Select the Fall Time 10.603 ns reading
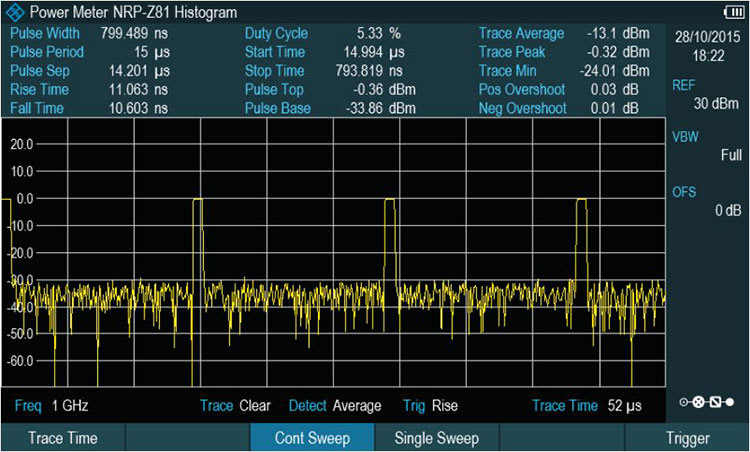The image size is (750, 452). coord(89,108)
